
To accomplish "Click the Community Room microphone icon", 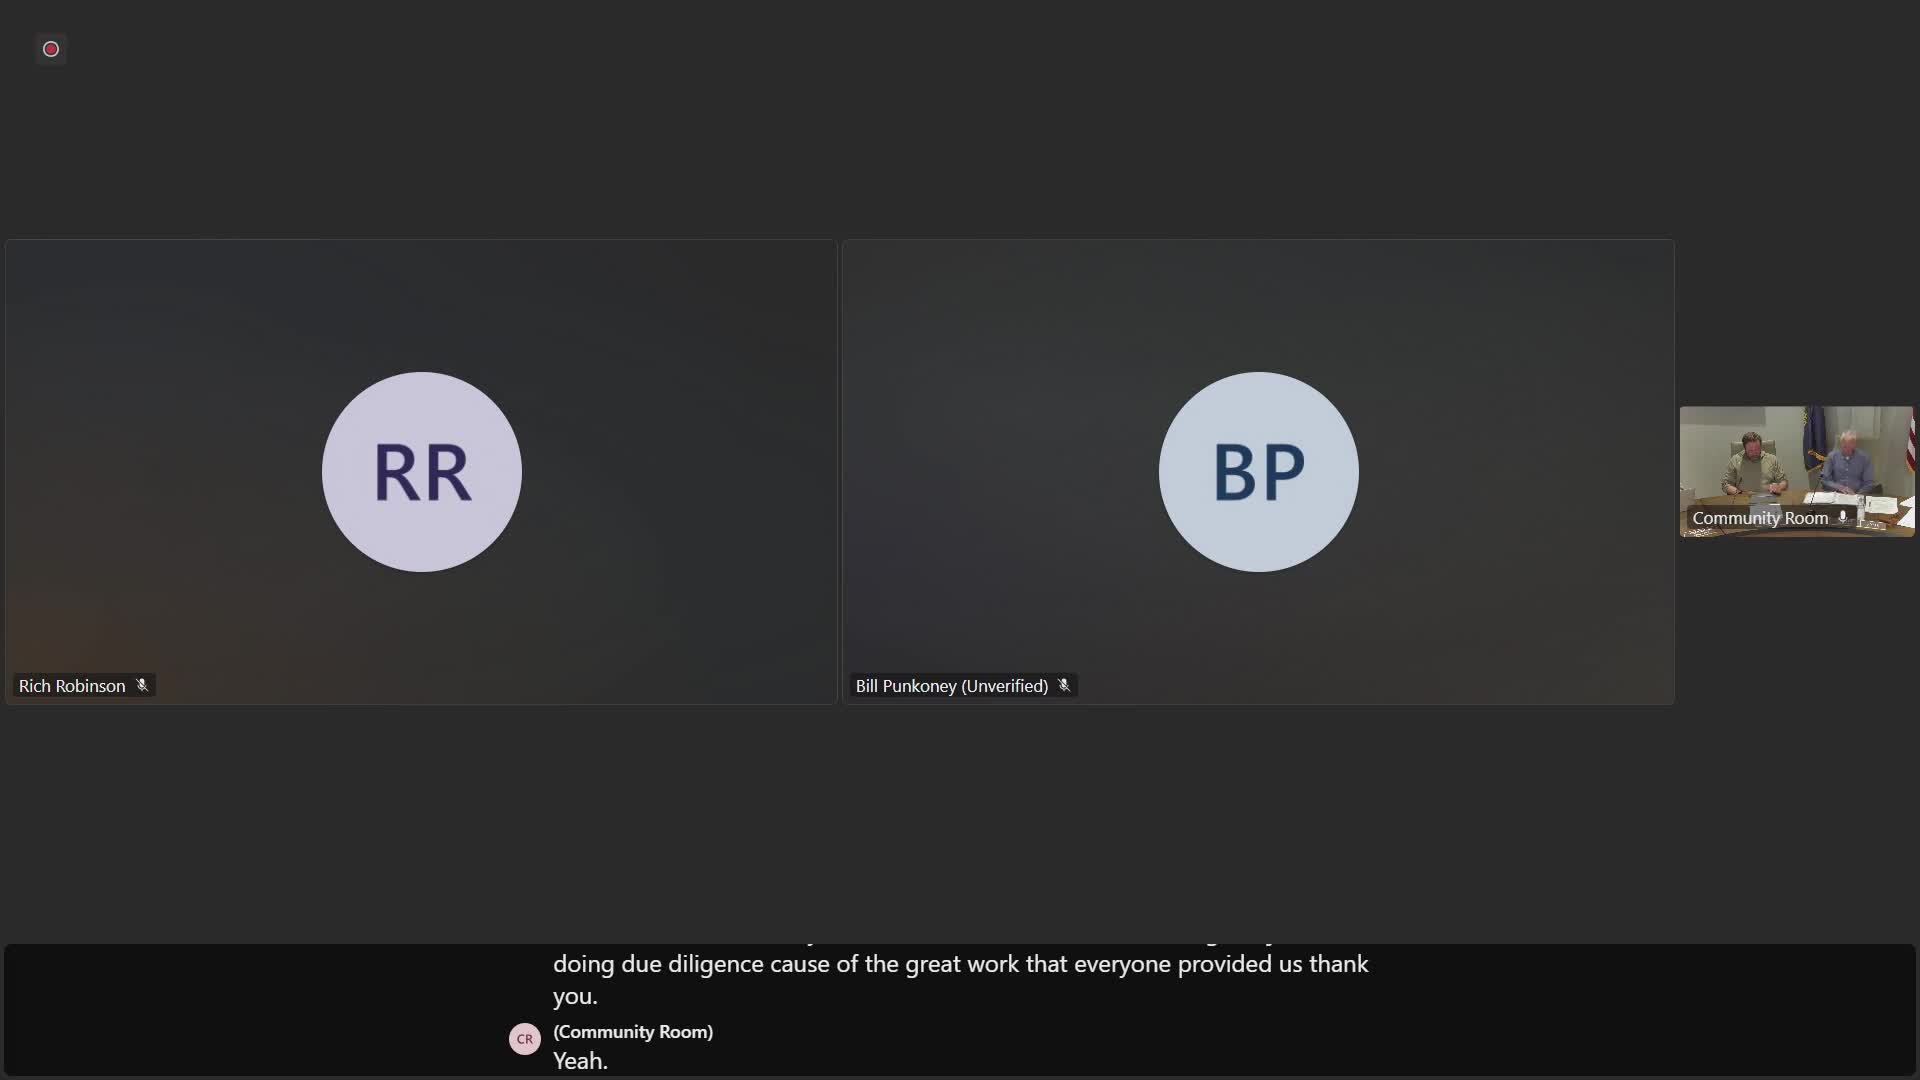I will tap(1843, 517).
